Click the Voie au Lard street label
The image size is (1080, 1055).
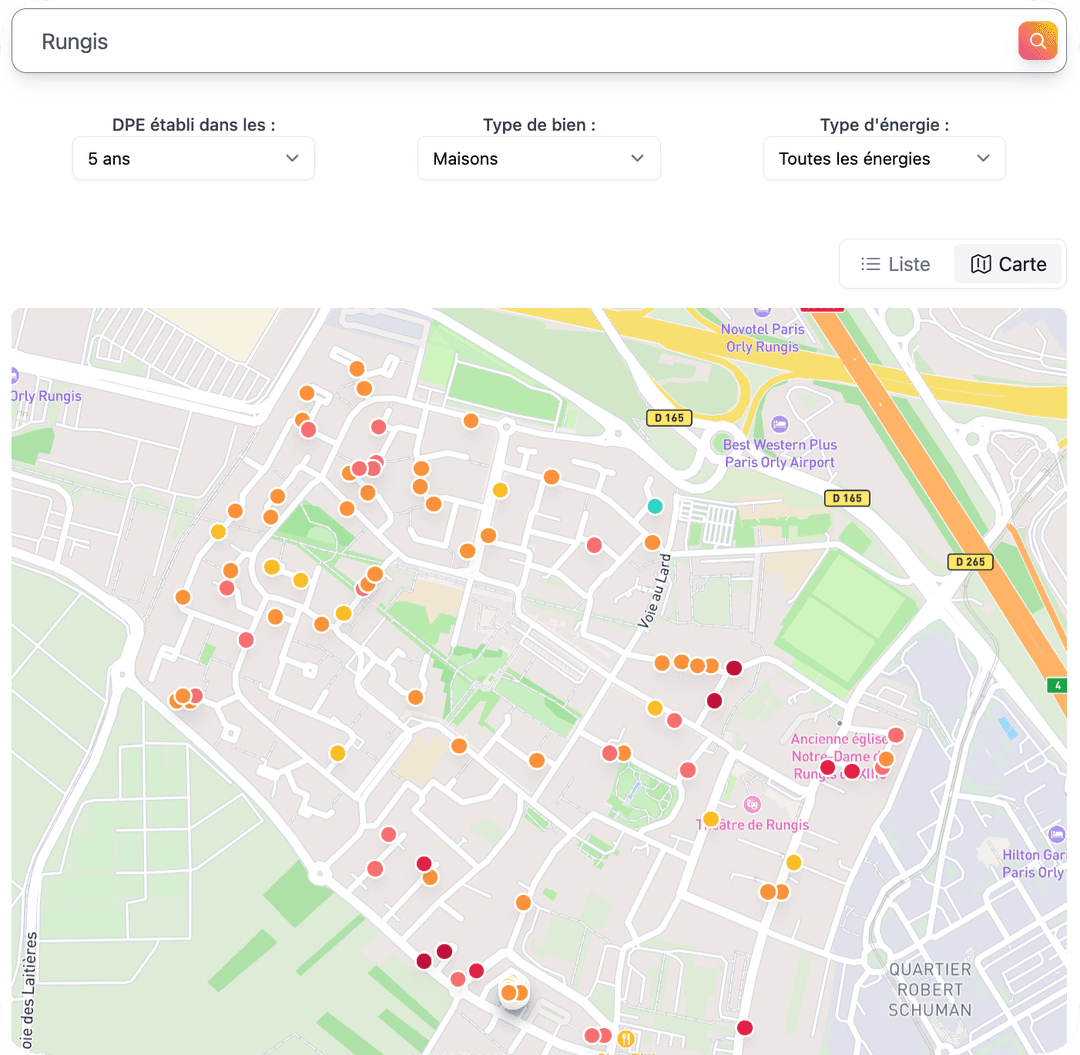click(652, 591)
